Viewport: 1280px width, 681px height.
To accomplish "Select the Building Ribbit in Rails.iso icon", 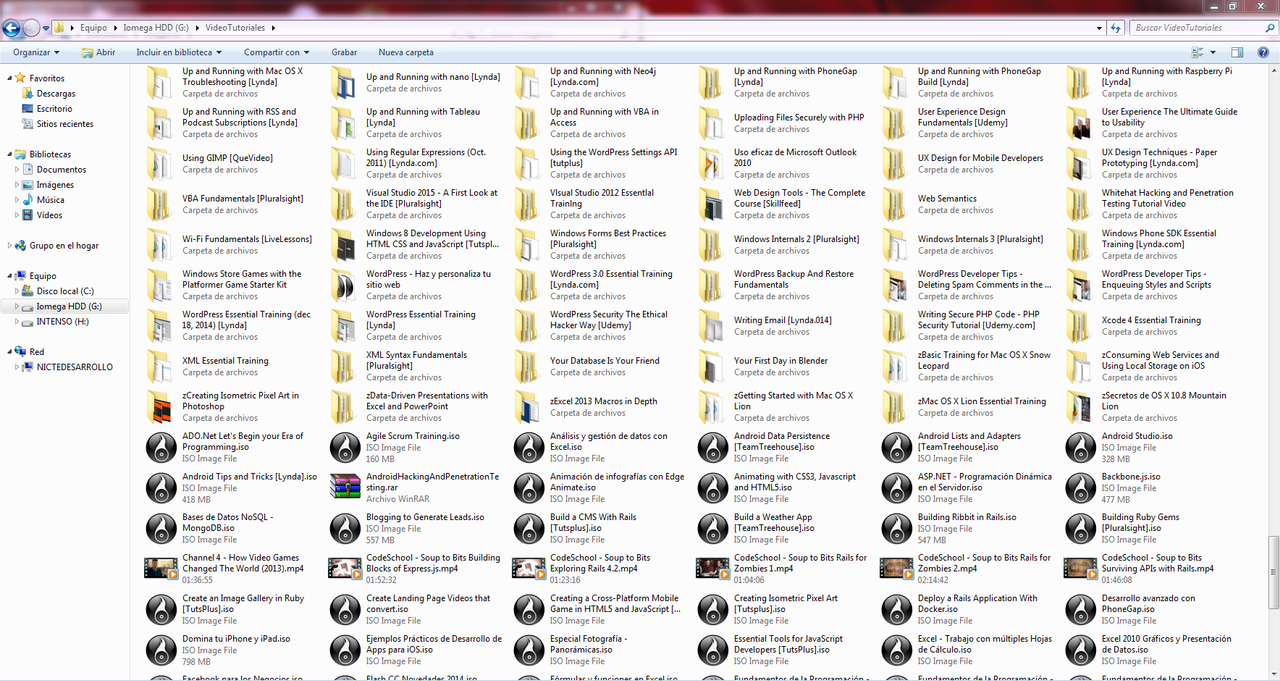I will point(895,528).
